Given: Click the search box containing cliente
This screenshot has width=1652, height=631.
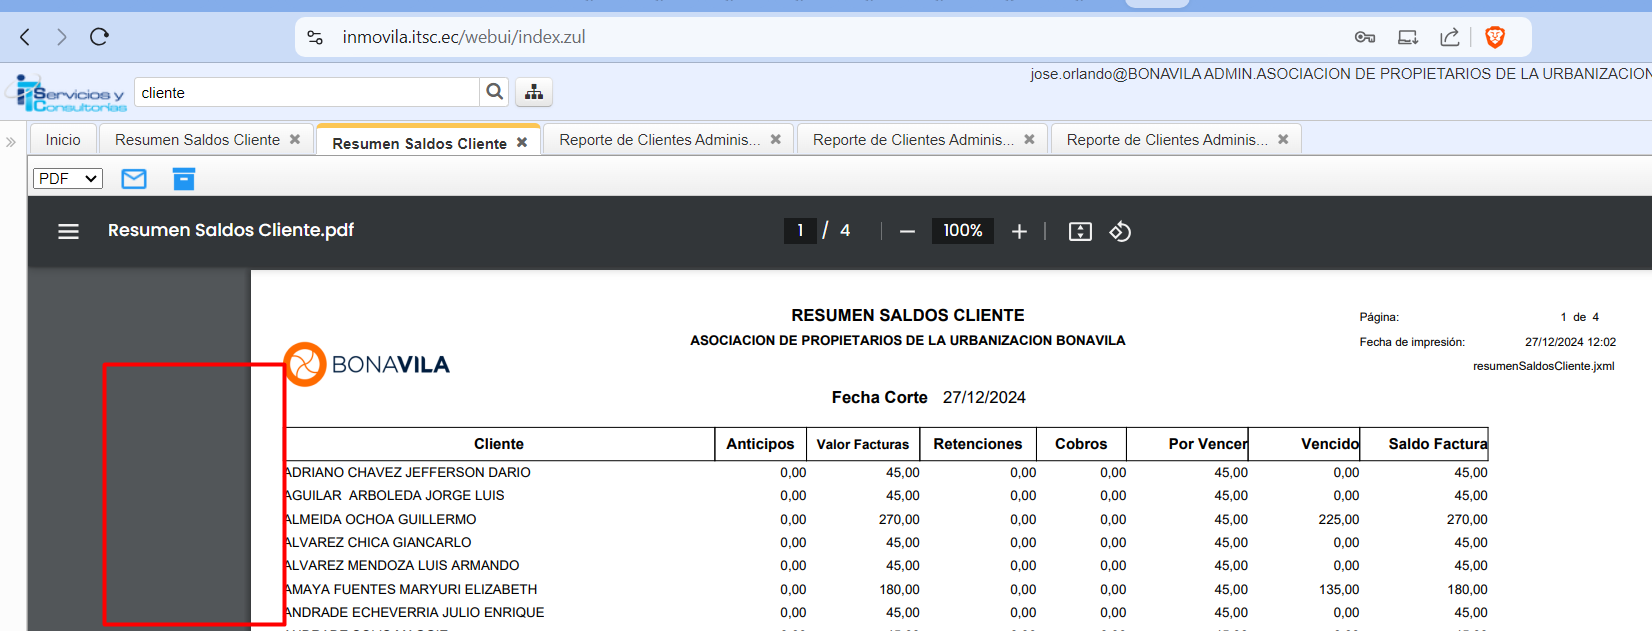Looking at the screenshot, I should pyautogui.click(x=306, y=92).
